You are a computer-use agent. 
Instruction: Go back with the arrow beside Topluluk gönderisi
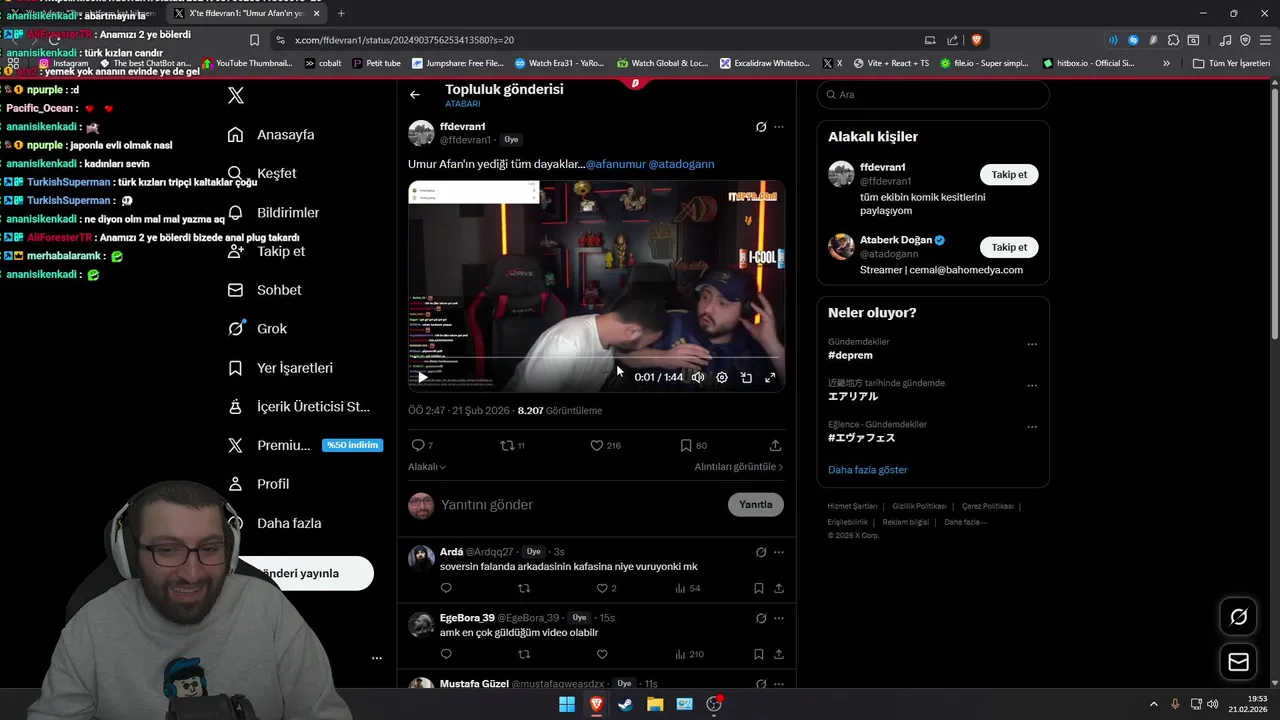415,94
